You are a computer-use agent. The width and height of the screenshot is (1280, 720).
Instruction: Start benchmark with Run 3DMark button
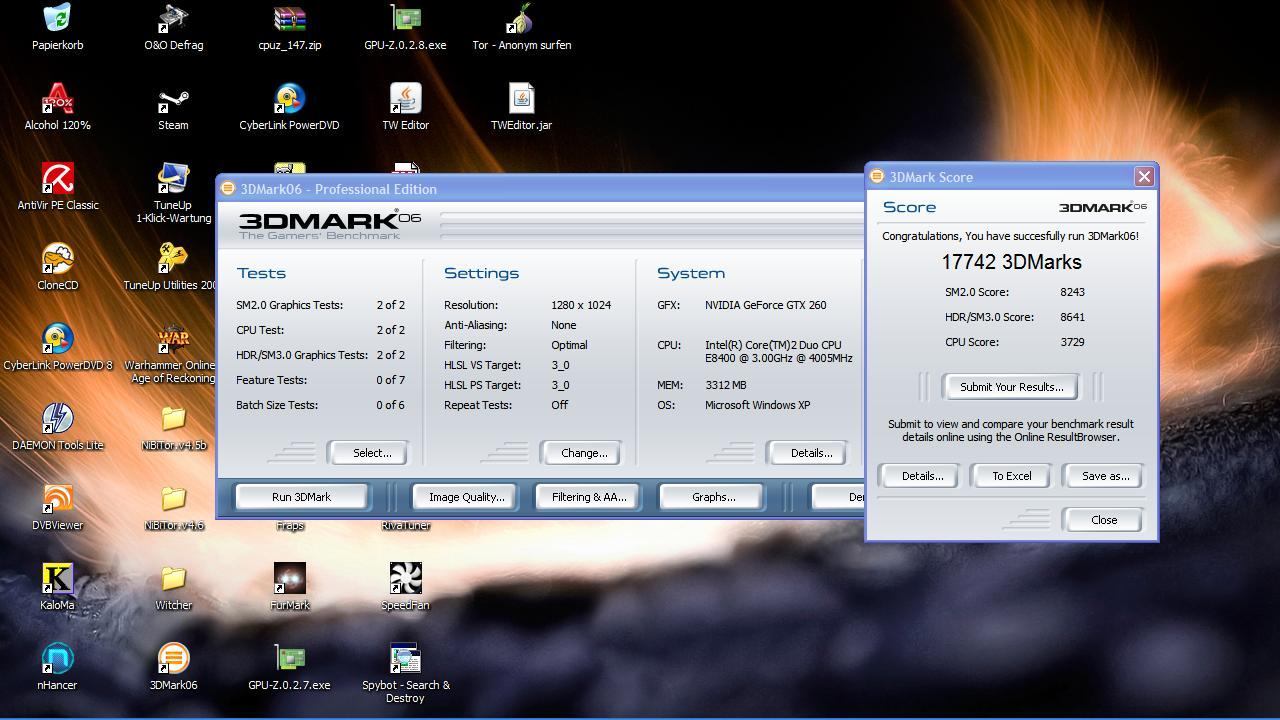(301, 497)
